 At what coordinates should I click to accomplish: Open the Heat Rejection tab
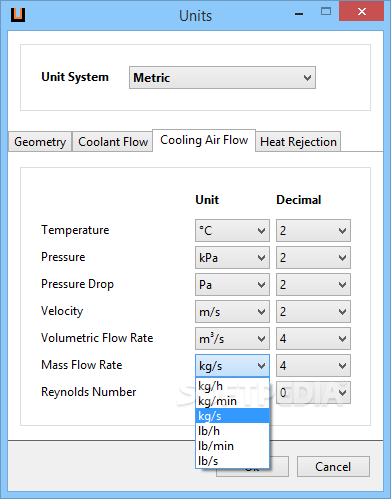tap(298, 142)
